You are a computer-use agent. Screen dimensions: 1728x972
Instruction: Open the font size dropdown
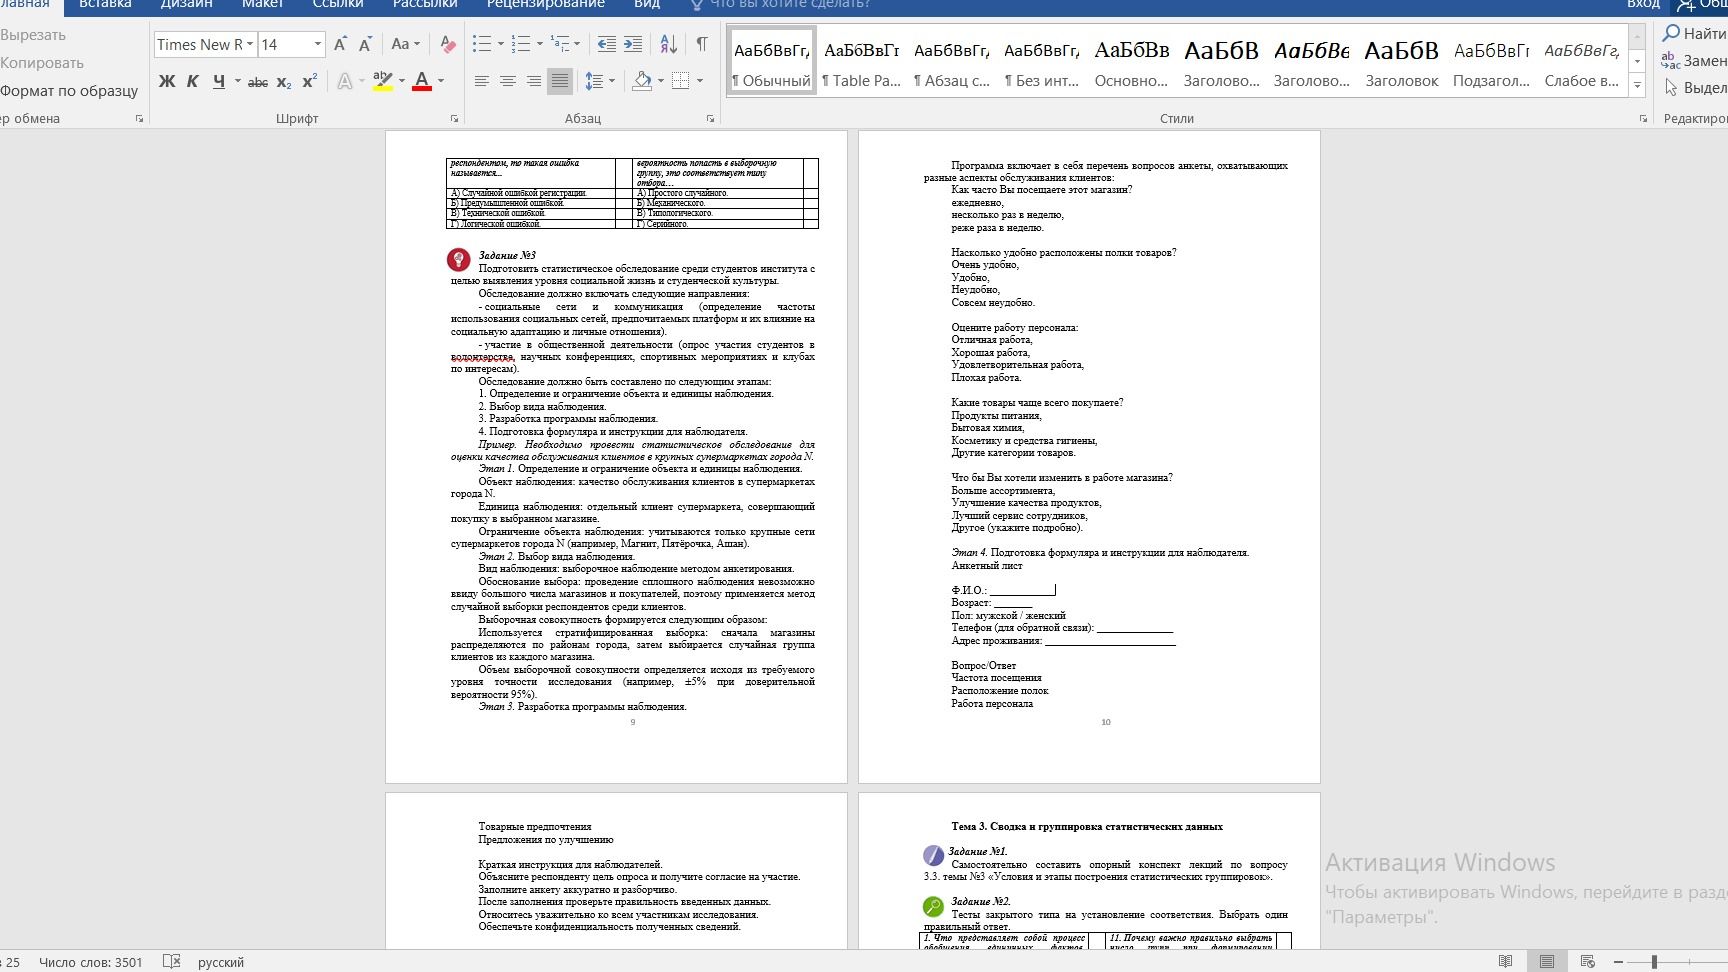(x=318, y=44)
